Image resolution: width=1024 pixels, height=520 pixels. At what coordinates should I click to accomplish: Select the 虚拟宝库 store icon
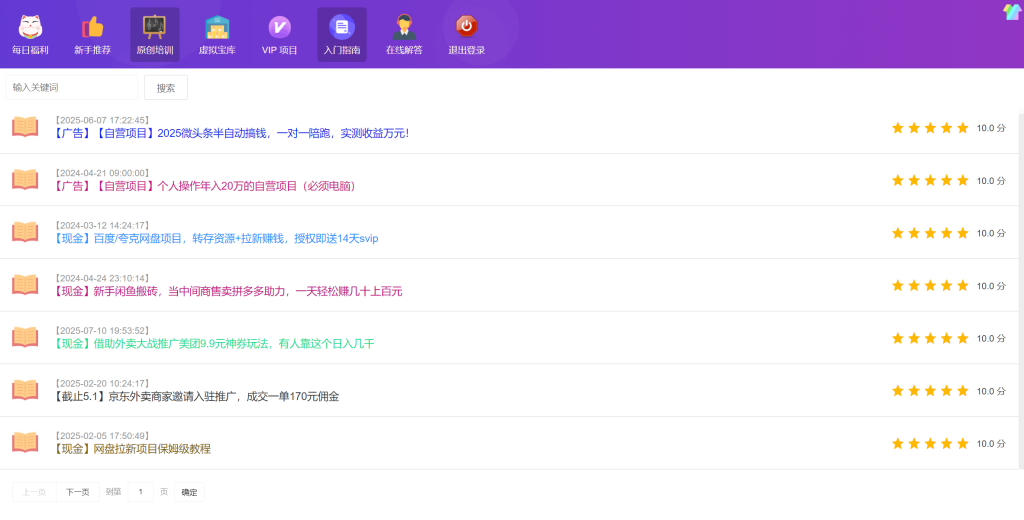click(217, 27)
